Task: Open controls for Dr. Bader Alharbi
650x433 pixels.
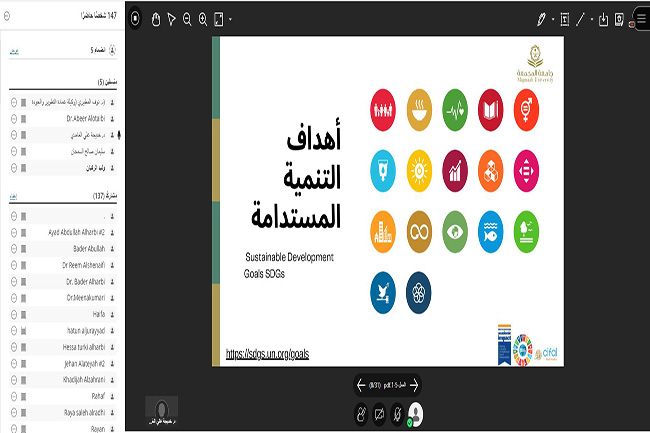Action: [14, 282]
